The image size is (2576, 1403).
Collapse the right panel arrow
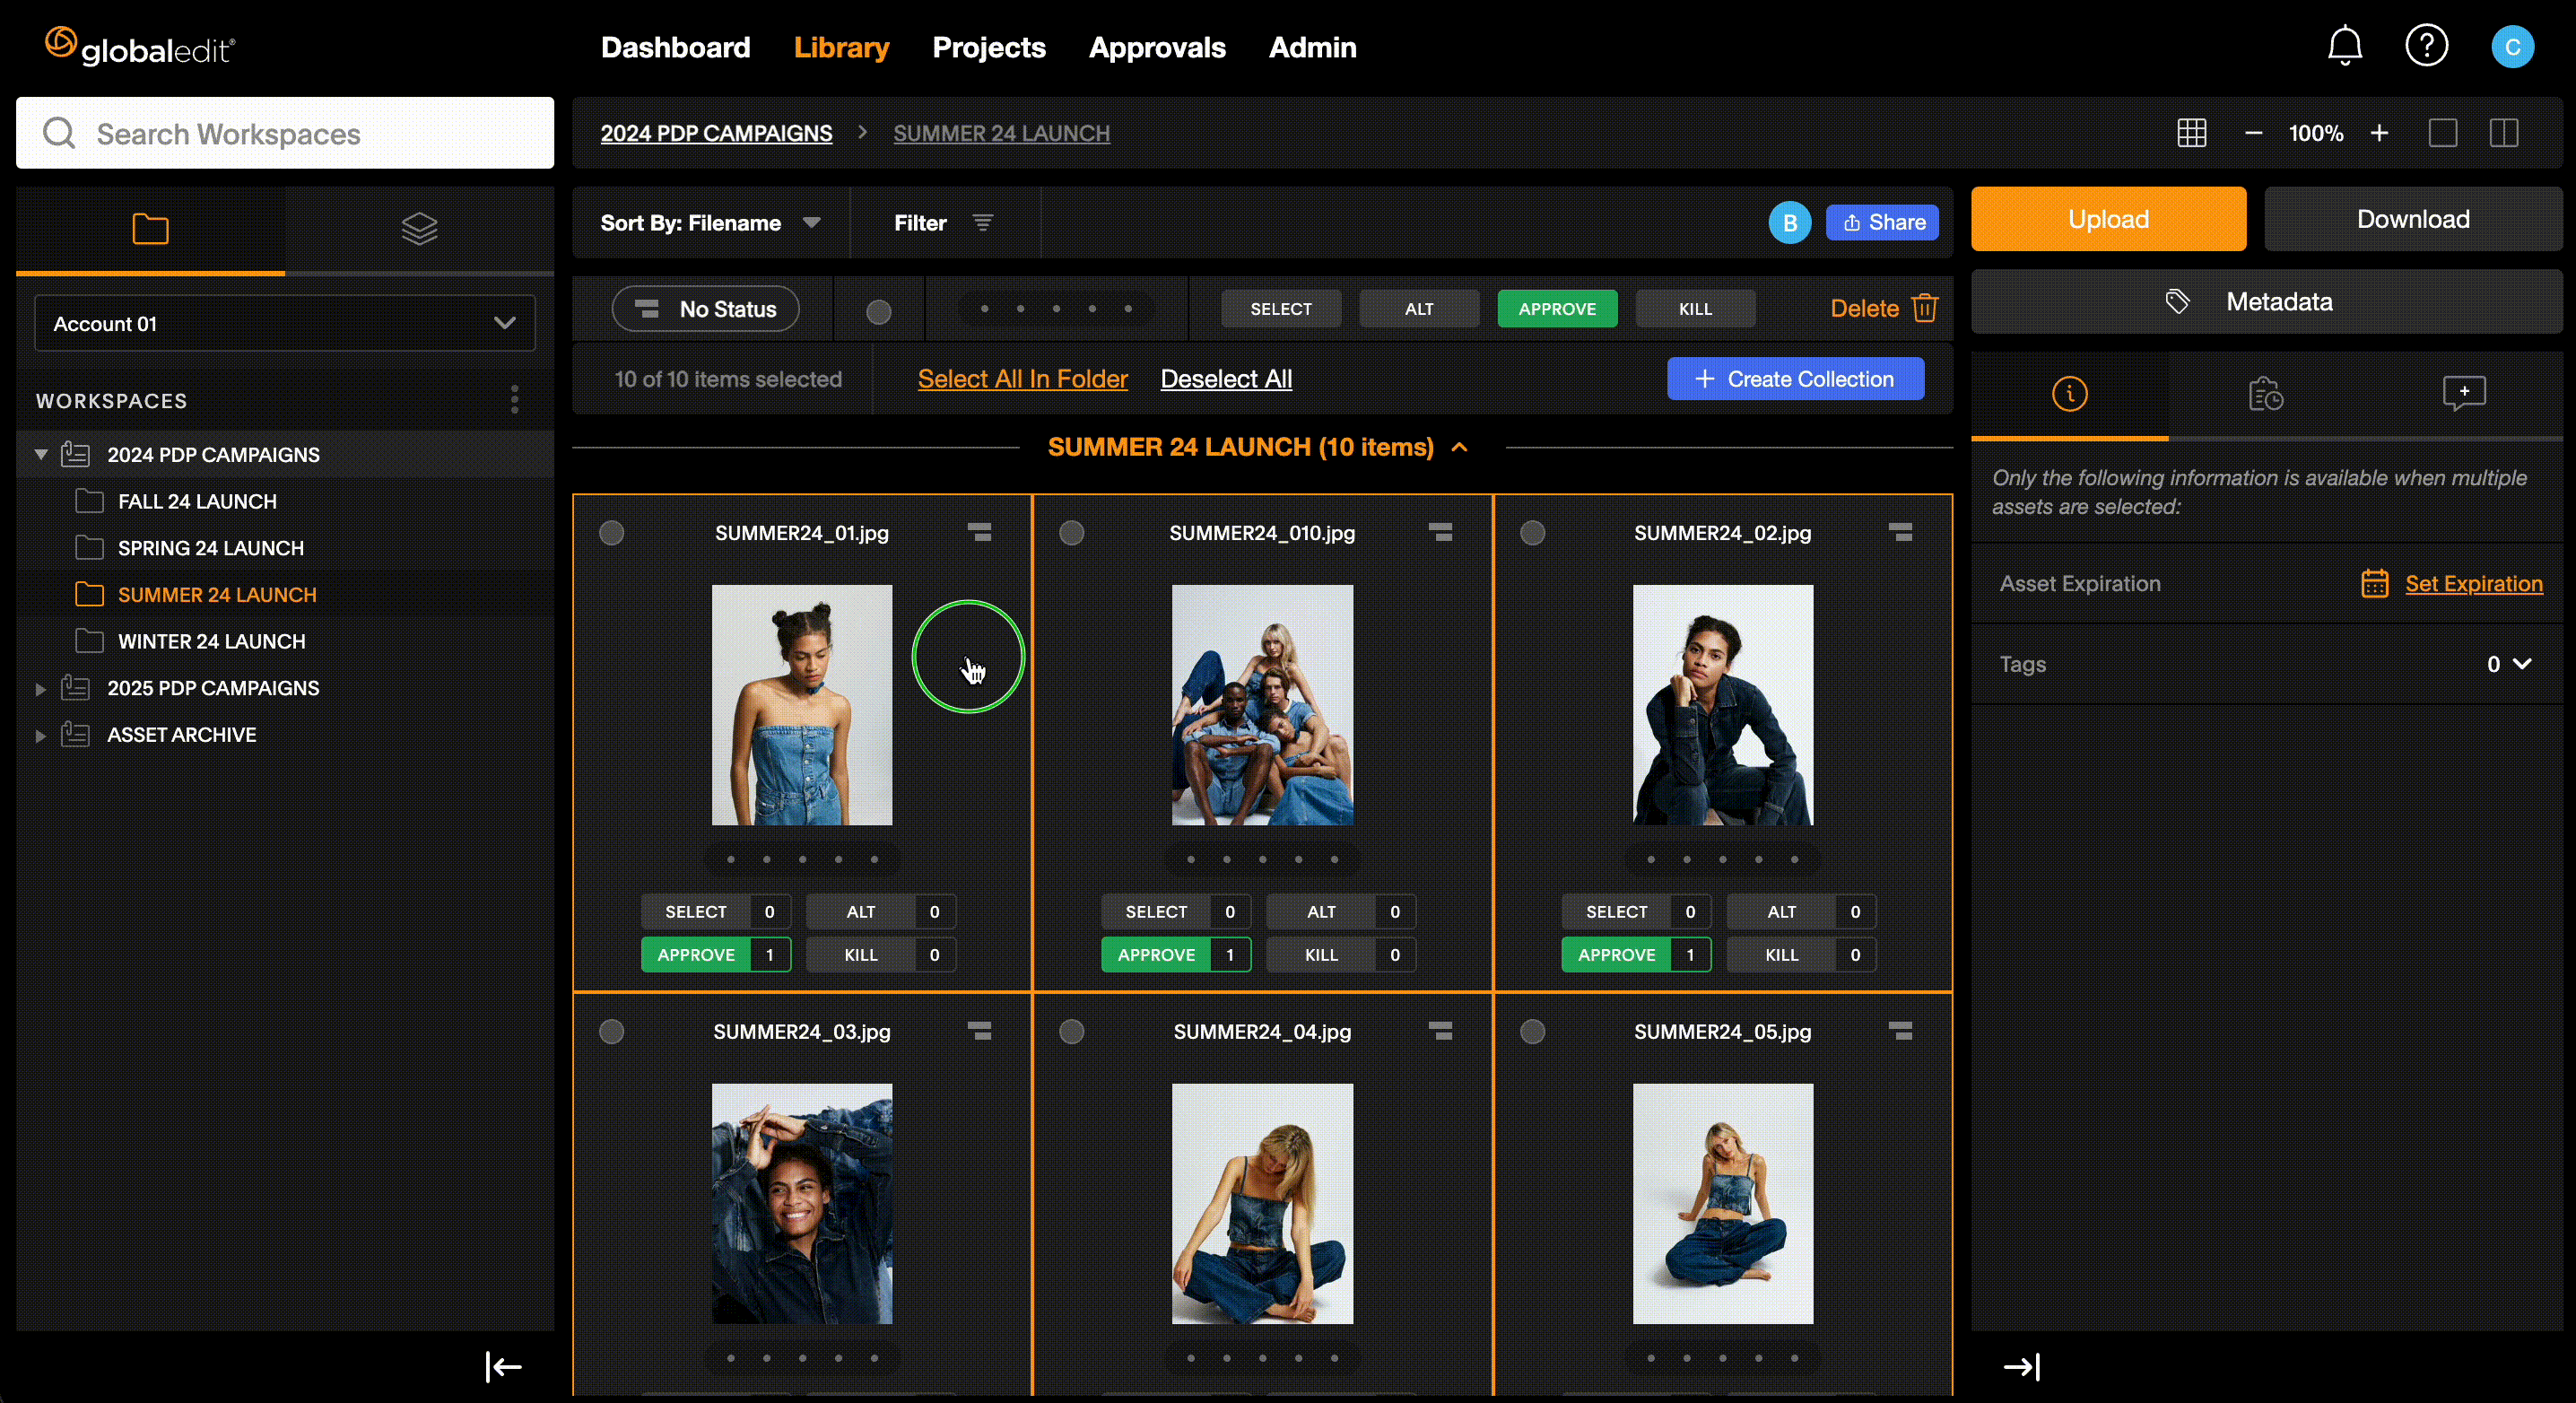point(2021,1366)
